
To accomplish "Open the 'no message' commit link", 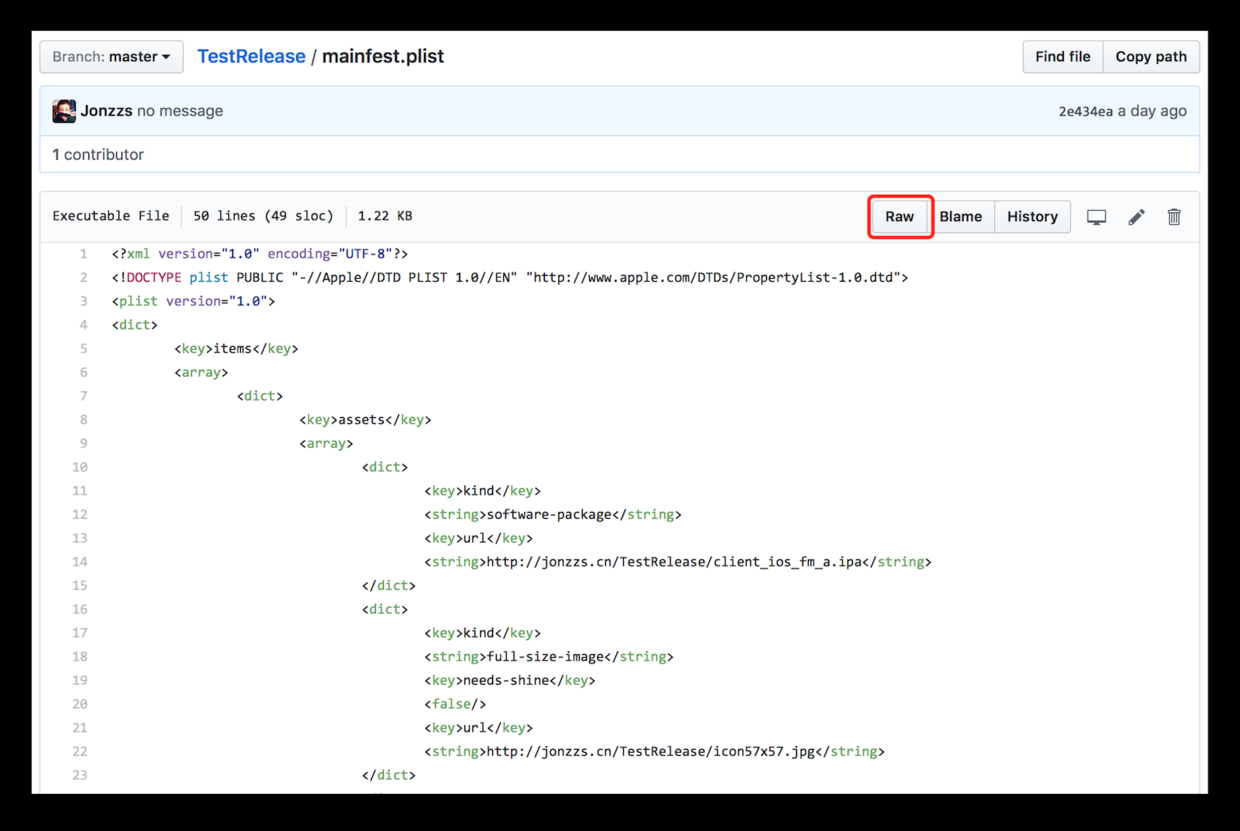I will point(180,111).
